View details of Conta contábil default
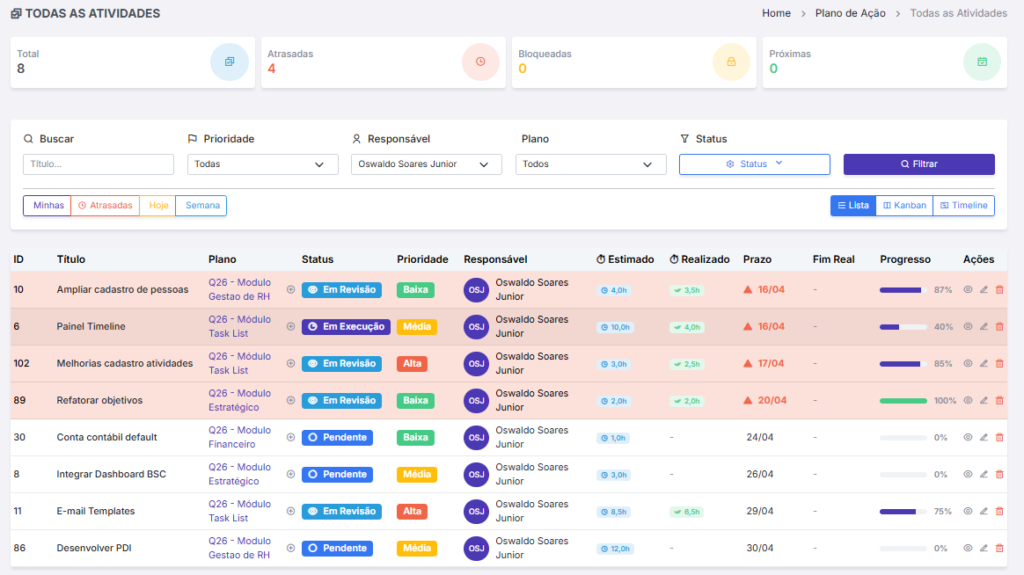1024x575 pixels. tap(968, 437)
